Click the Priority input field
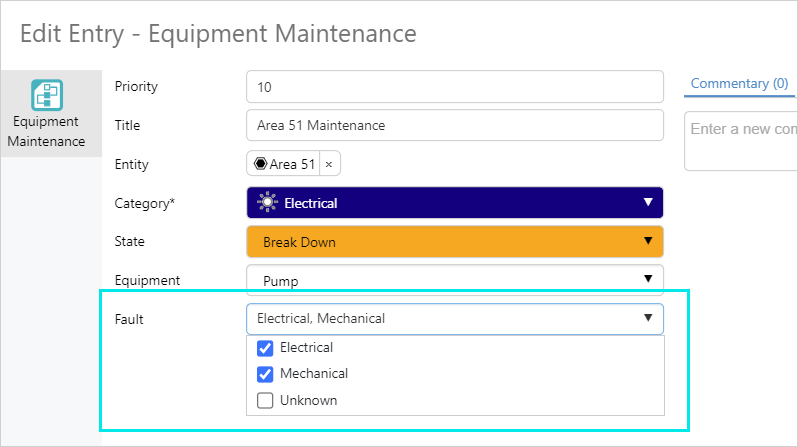798x447 pixels. [x=454, y=87]
